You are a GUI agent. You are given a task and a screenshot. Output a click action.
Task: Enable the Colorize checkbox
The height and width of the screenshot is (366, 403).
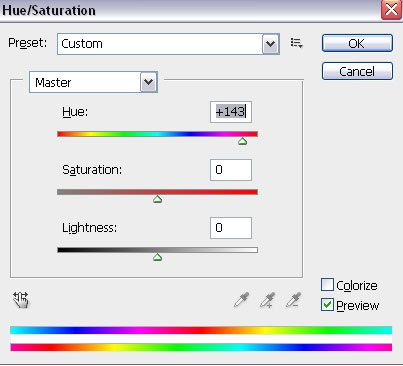coord(327,285)
